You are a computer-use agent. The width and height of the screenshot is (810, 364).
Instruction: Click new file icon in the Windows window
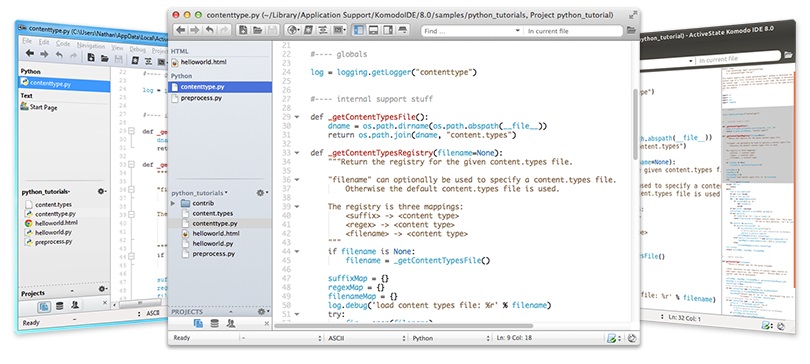90,57
